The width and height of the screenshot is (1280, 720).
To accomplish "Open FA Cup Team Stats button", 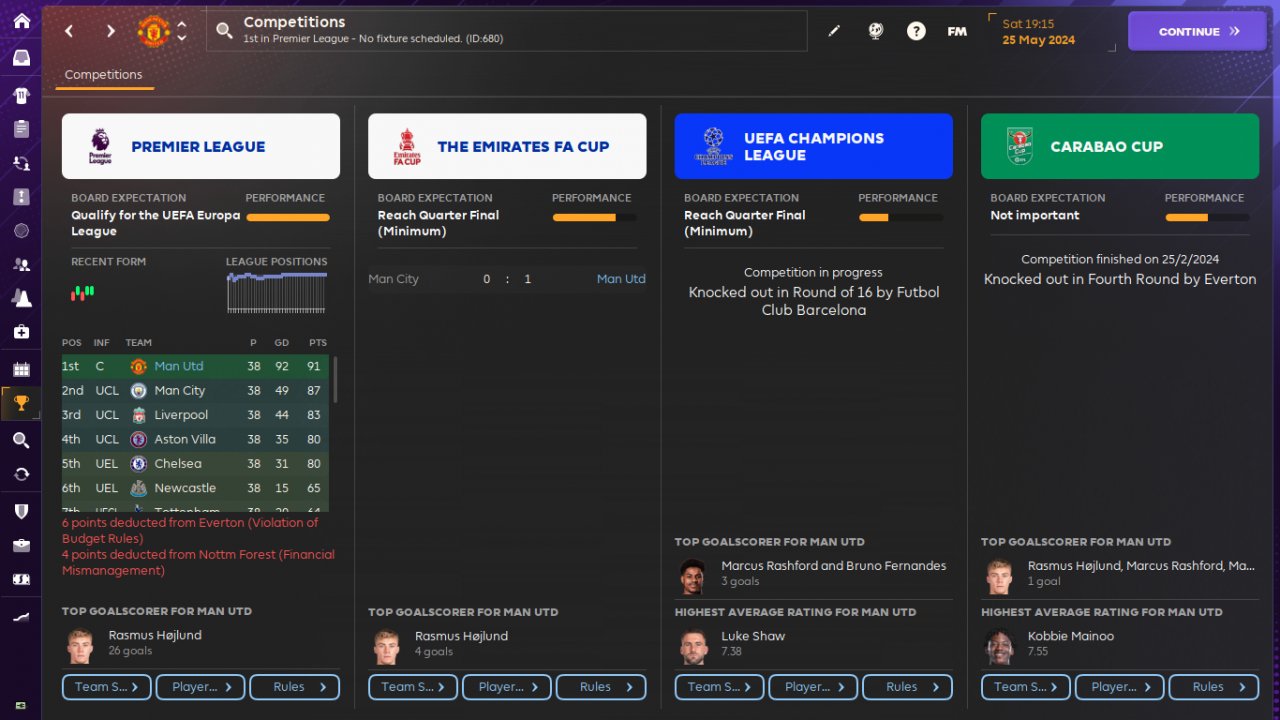I will tap(413, 687).
